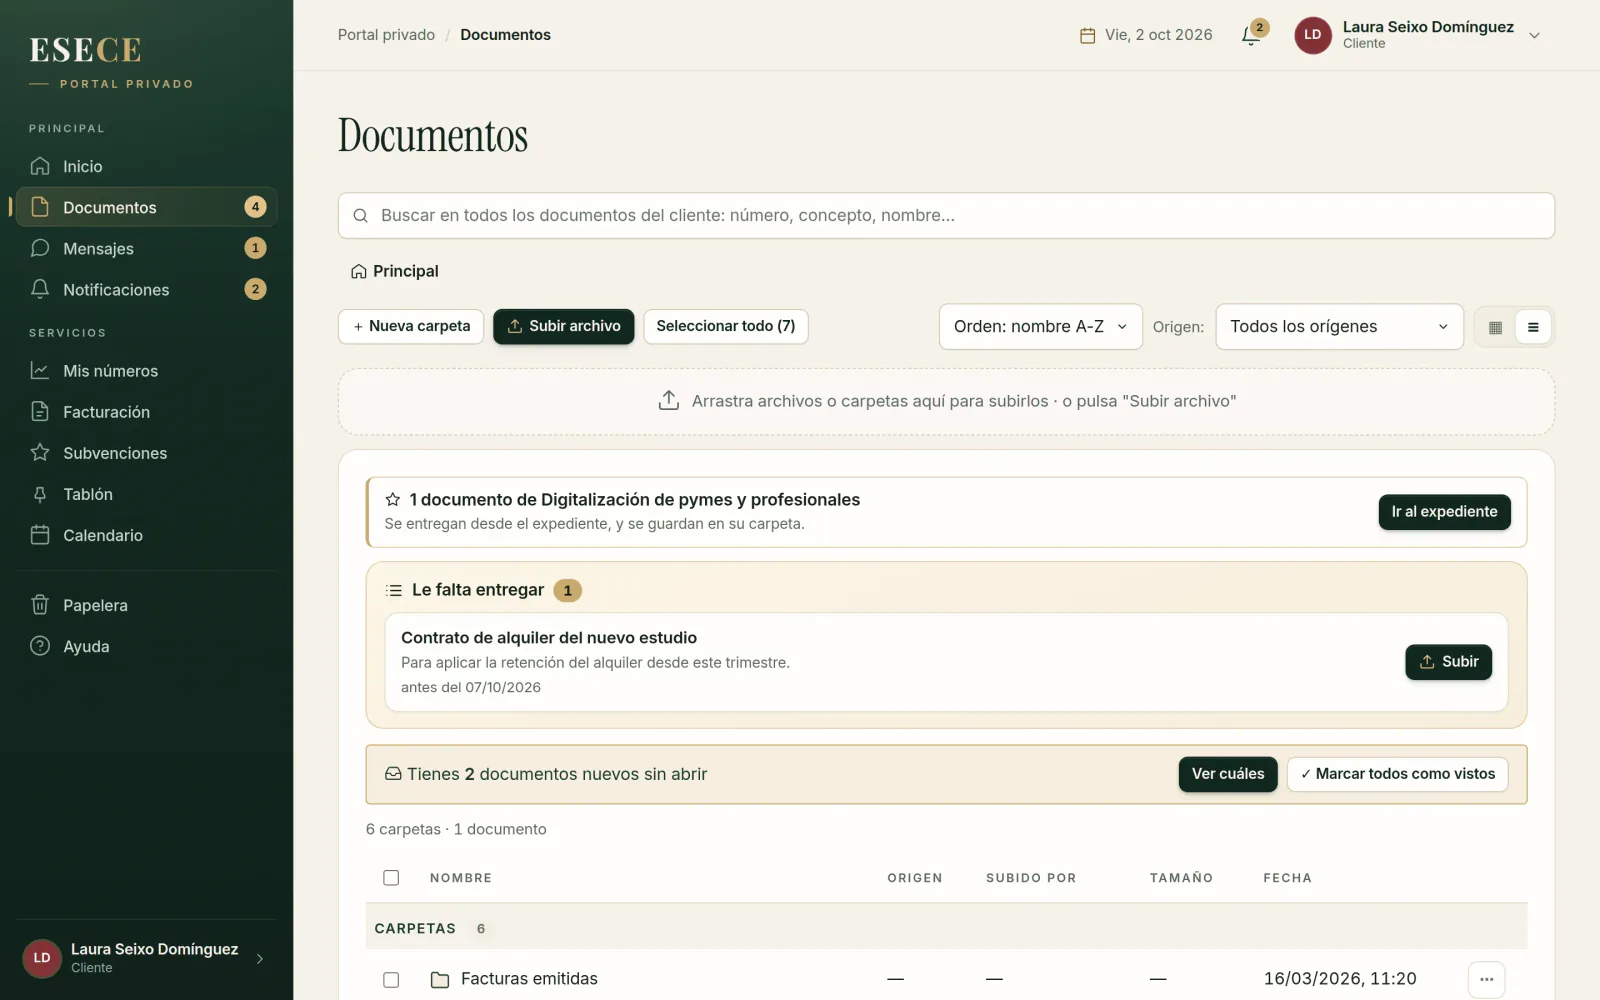This screenshot has width=1600, height=1000.
Task: Click the ESECE logo
Action: click(85, 50)
